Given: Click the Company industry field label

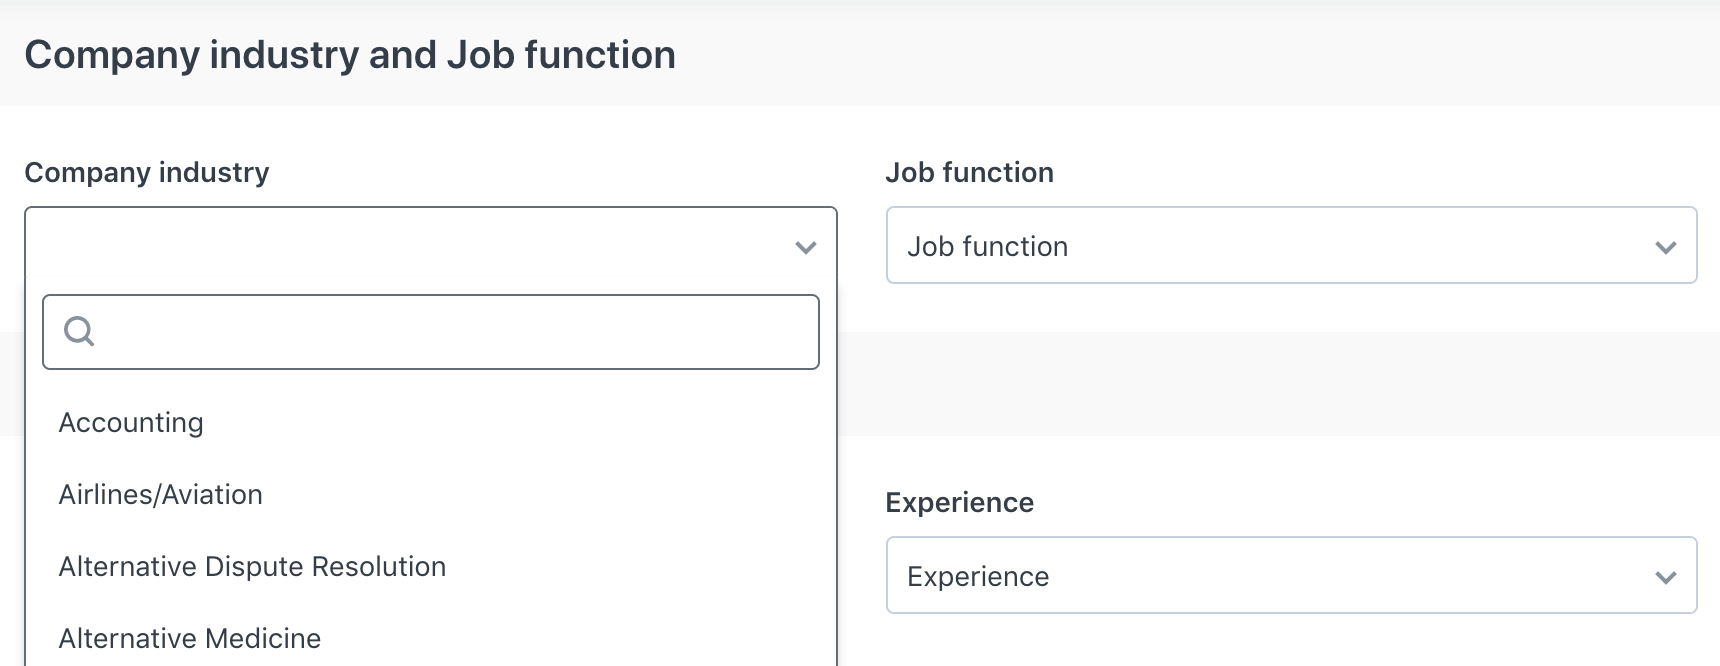Looking at the screenshot, I should [147, 172].
